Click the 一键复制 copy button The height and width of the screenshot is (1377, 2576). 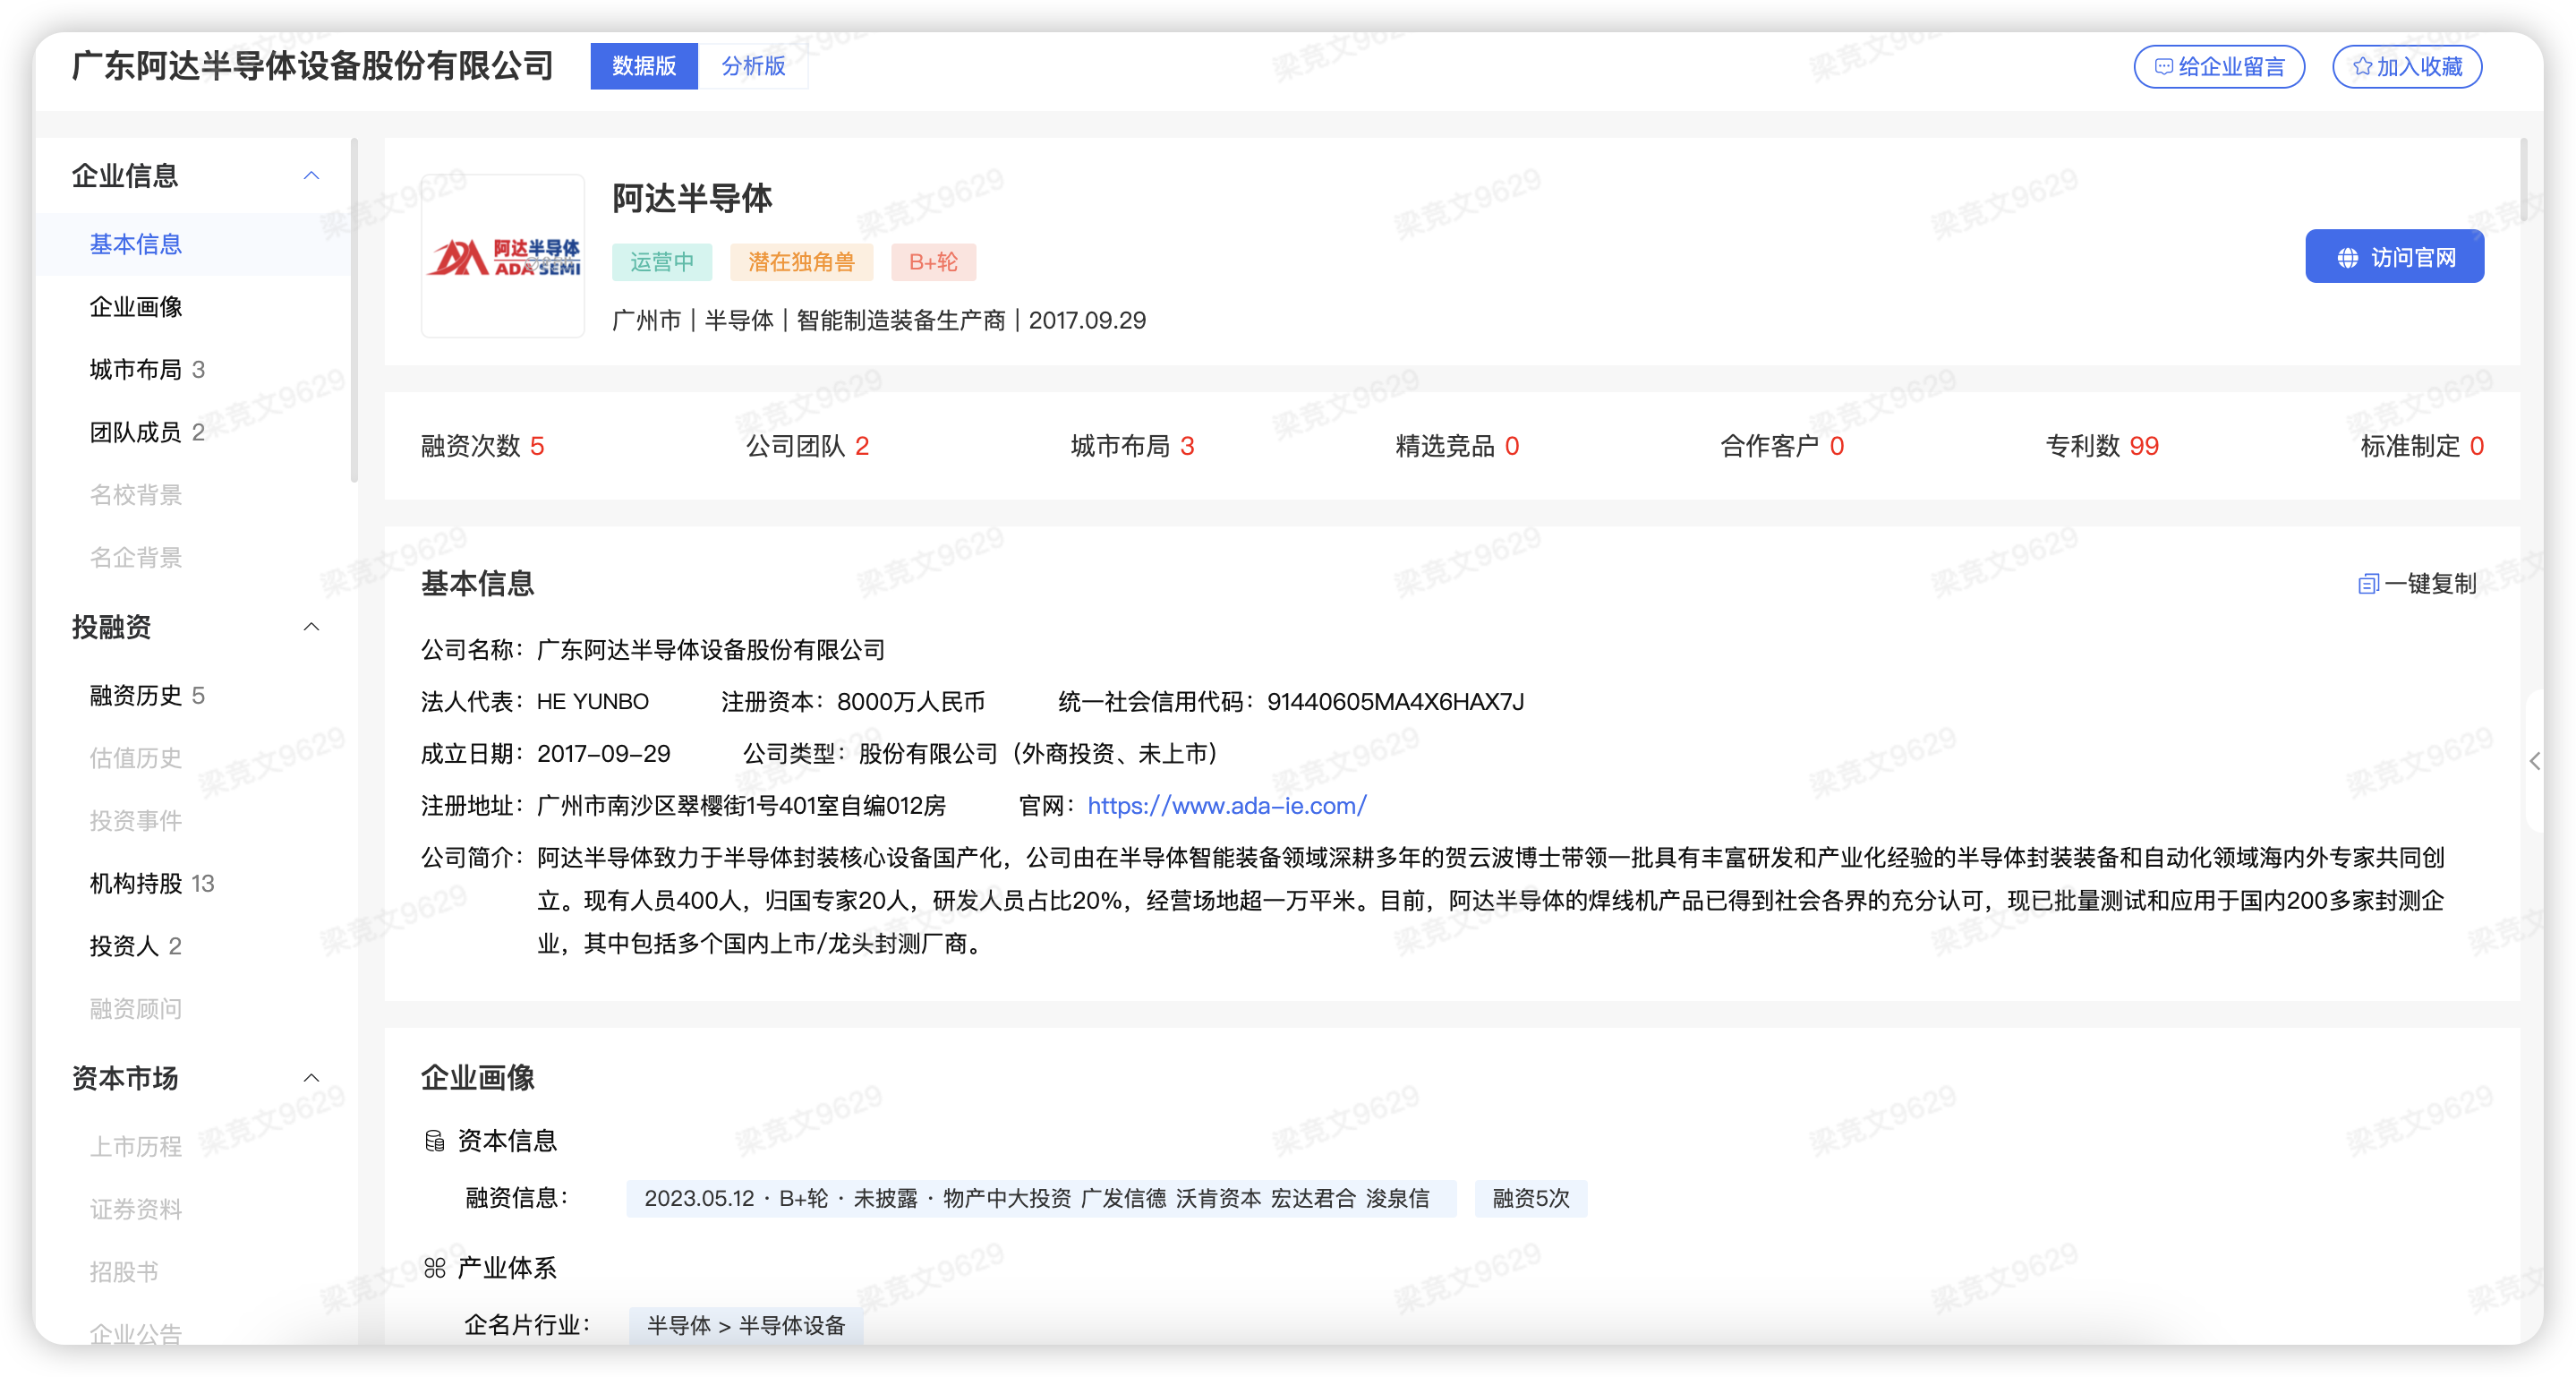2417,584
